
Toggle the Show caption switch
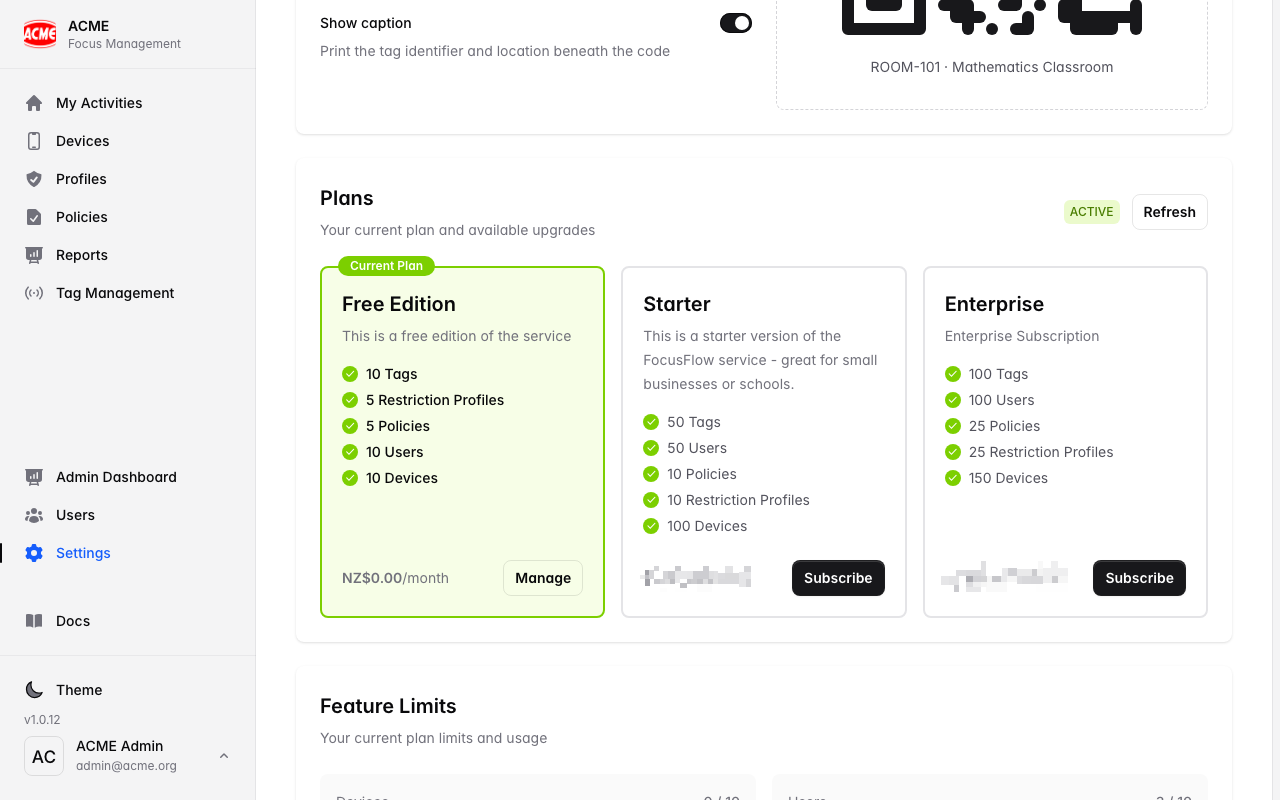click(x=736, y=23)
